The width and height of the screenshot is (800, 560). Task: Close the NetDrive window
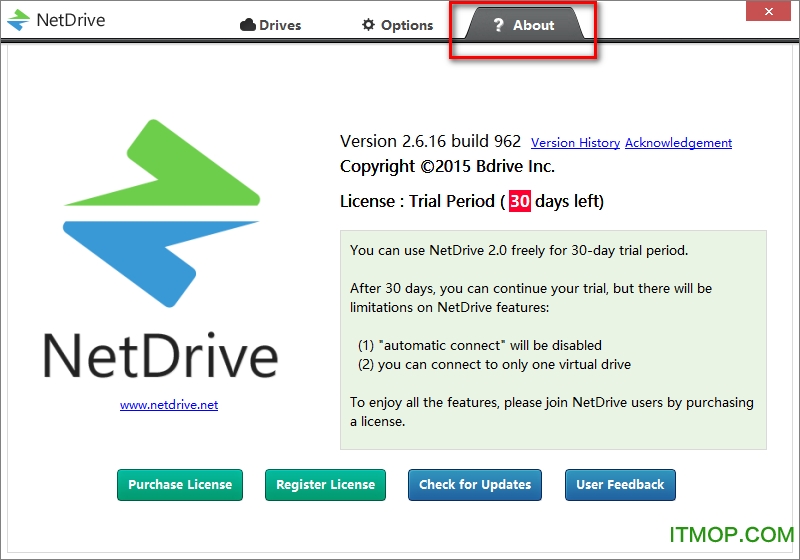coord(769,11)
